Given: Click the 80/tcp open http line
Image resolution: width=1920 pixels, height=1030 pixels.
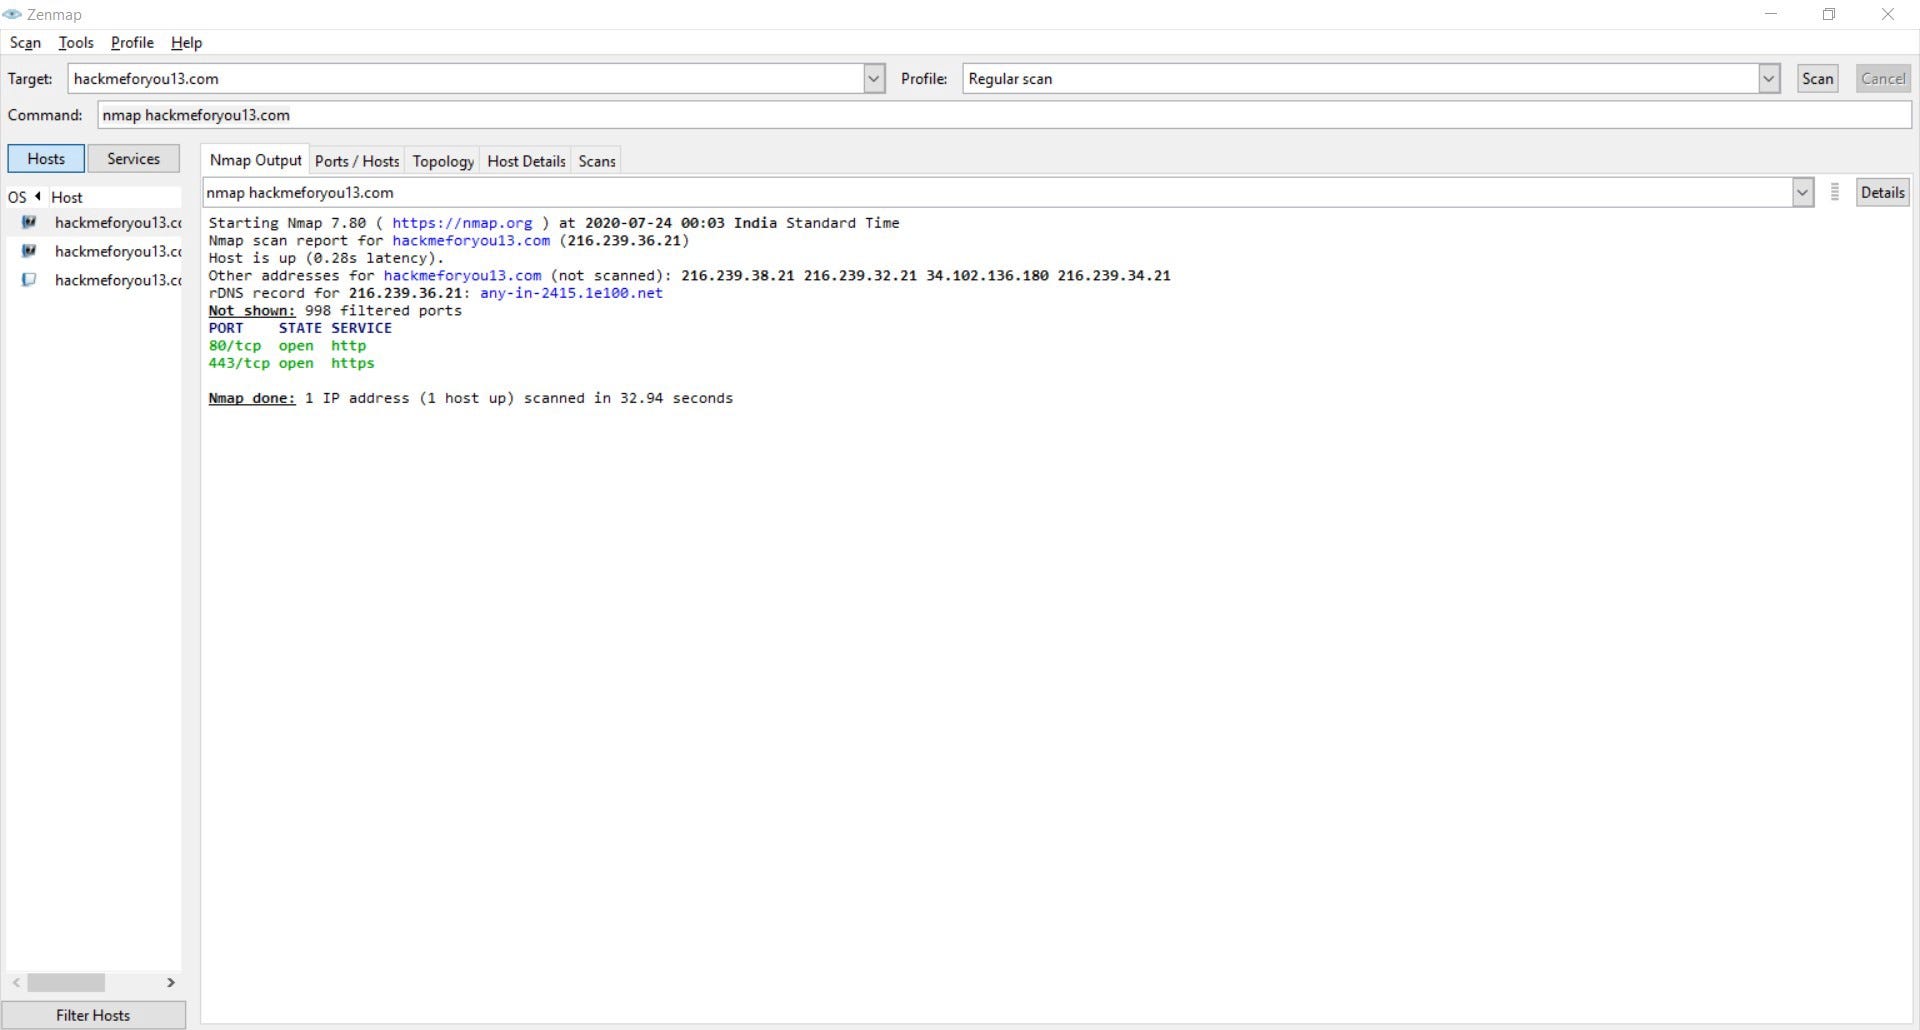Looking at the screenshot, I should pyautogui.click(x=287, y=345).
